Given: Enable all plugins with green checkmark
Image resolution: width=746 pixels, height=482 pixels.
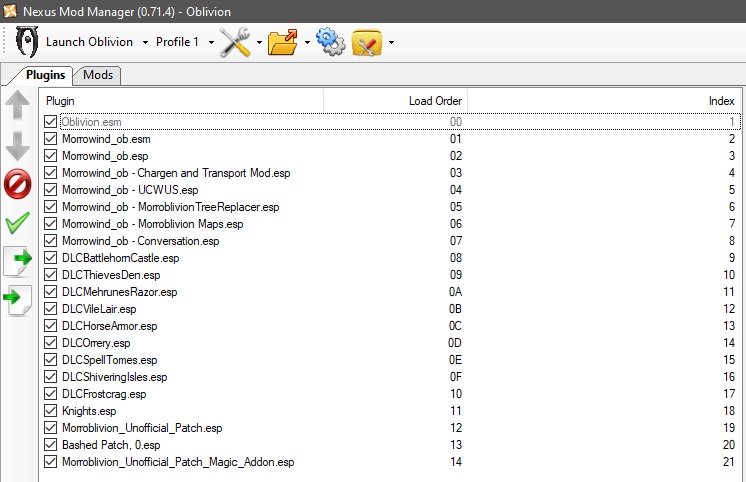Looking at the screenshot, I should [18, 223].
